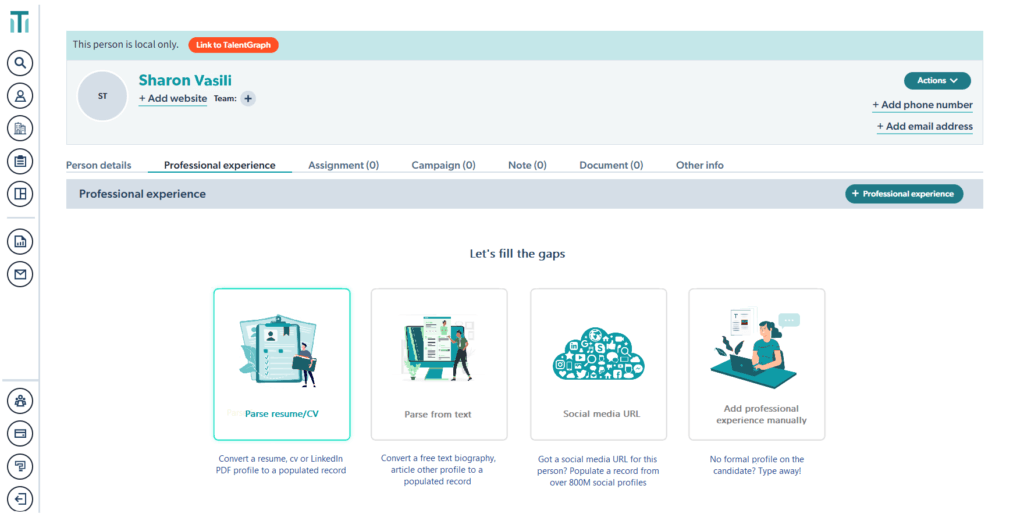Open the companies building icon
The width and height of the screenshot is (1024, 514).
(20, 128)
